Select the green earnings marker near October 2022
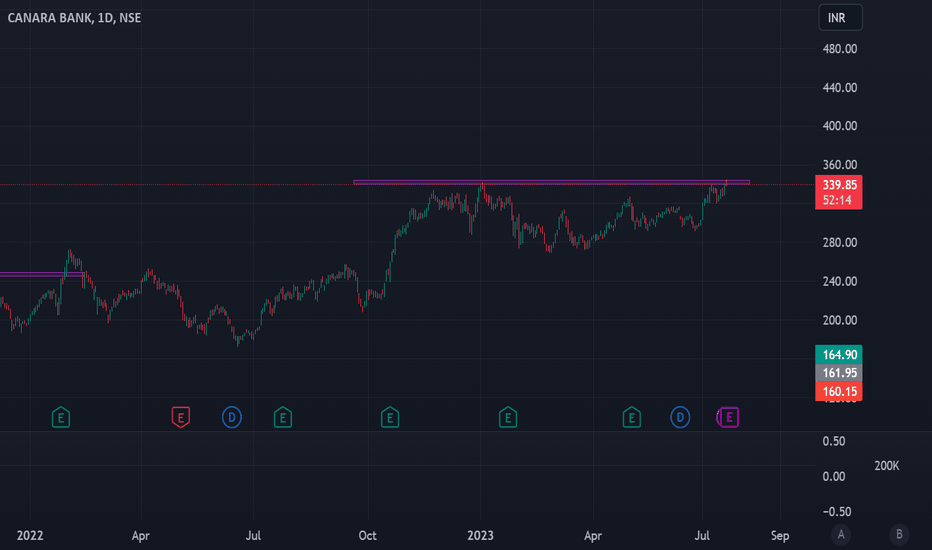This screenshot has height=550, width=932. 390,417
